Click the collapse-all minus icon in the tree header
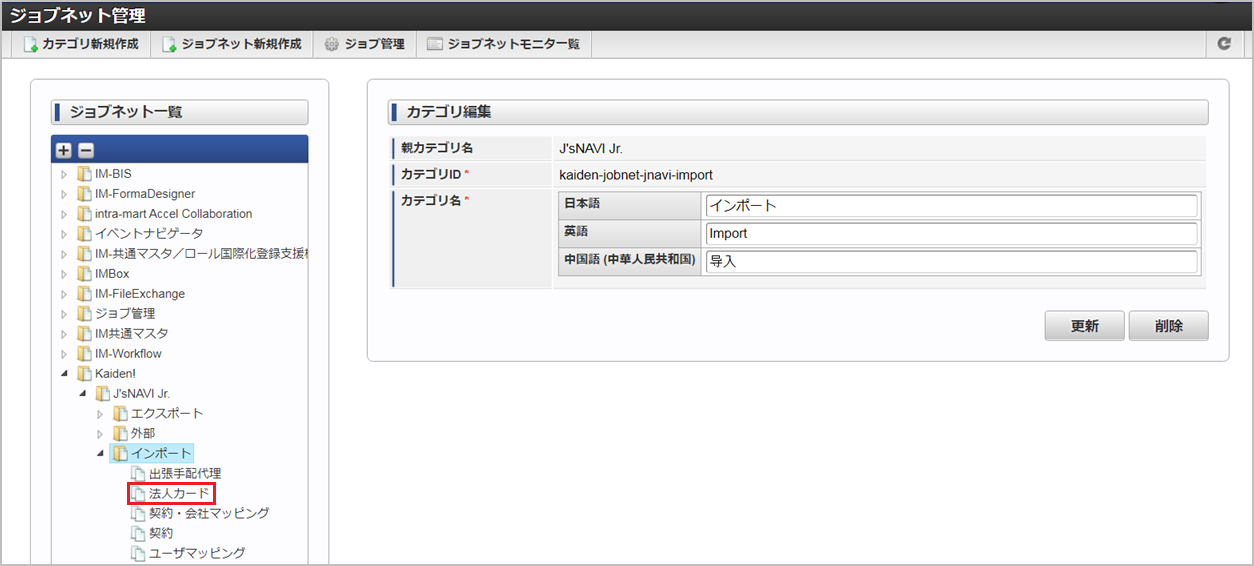The width and height of the screenshot is (1254, 566). 86,150
